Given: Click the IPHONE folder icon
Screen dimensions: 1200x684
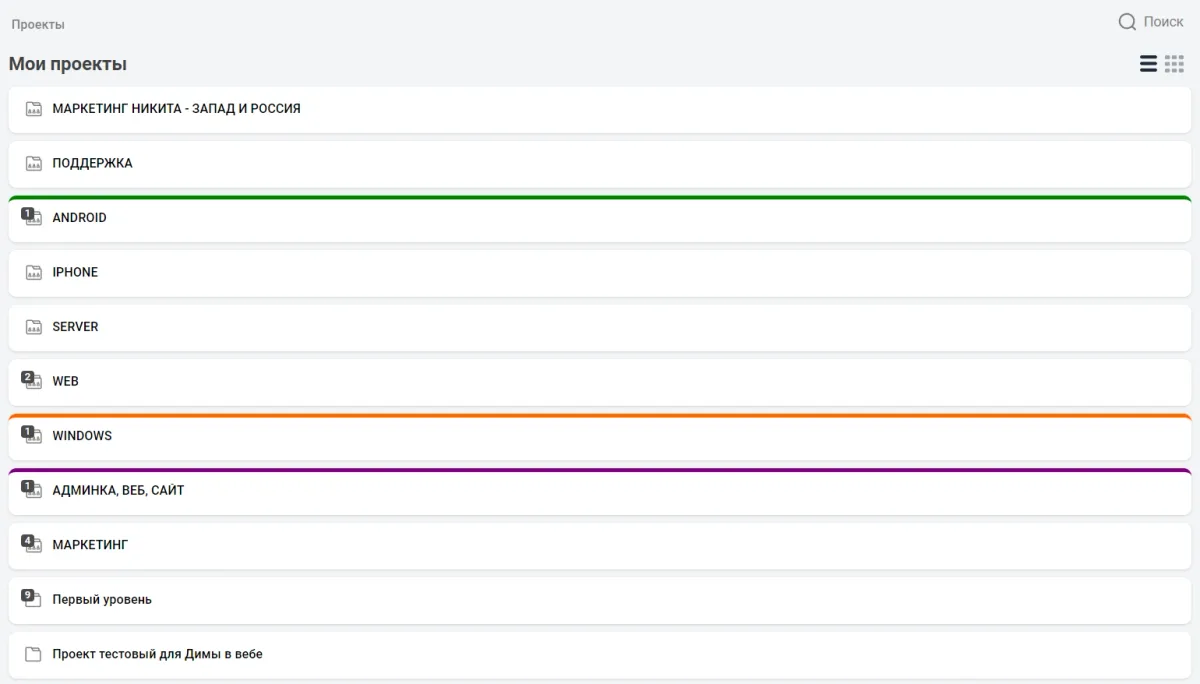Looking at the screenshot, I should (x=34, y=272).
